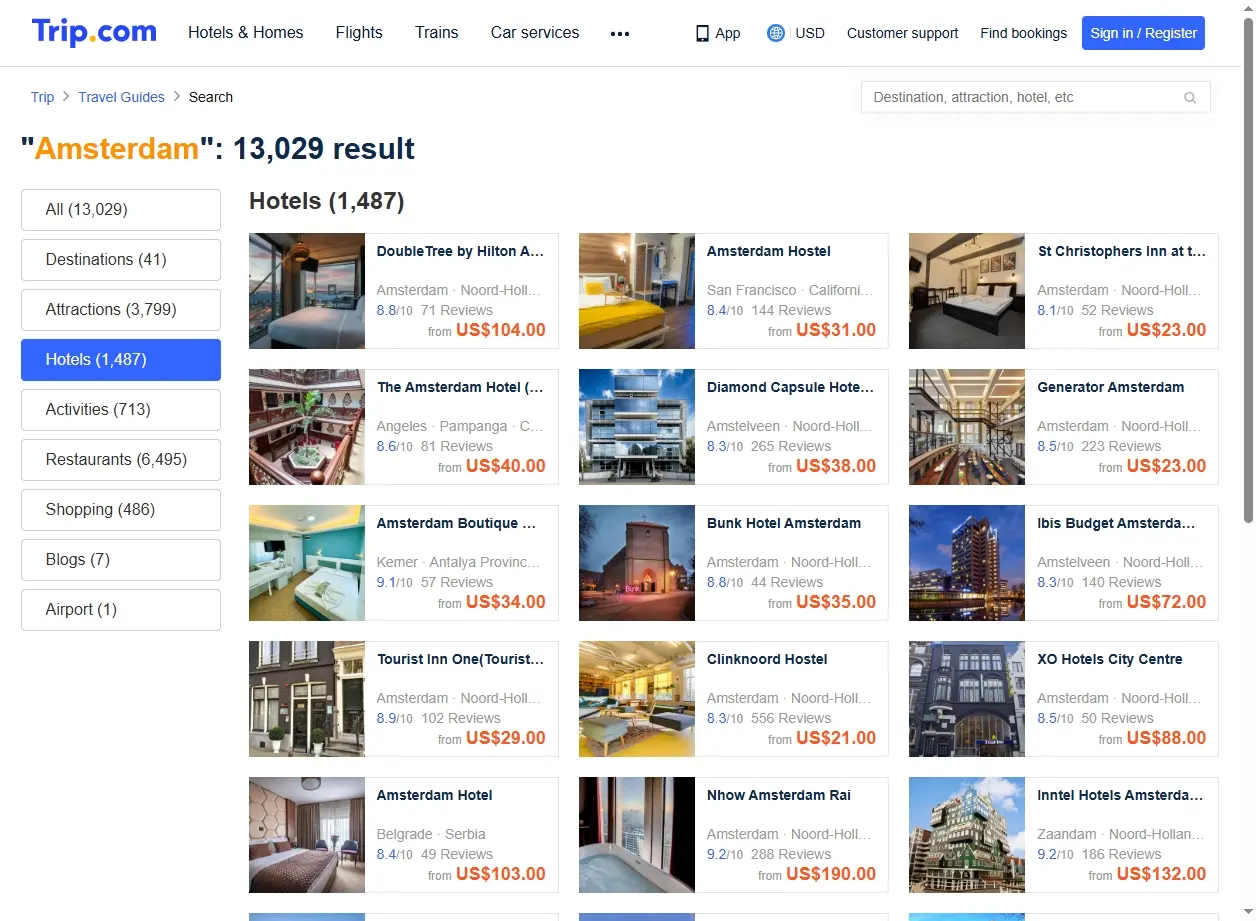Select Airport (1) filter
This screenshot has width=1256, height=921.
tap(121, 610)
